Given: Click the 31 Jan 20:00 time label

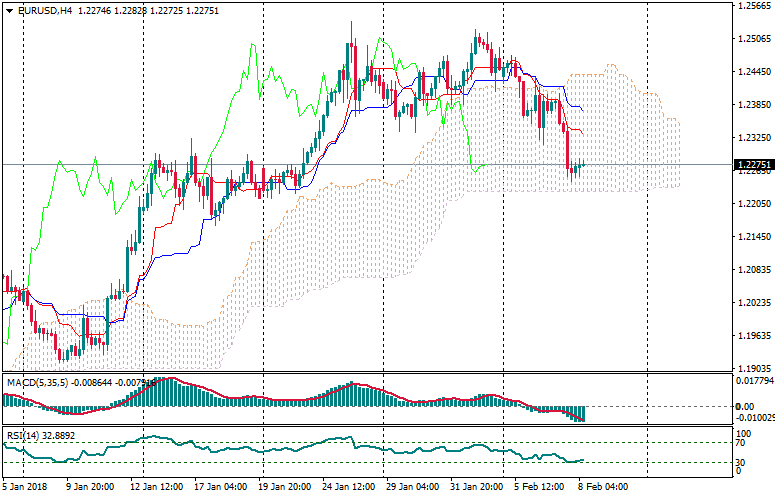Looking at the screenshot, I should coord(477,488).
